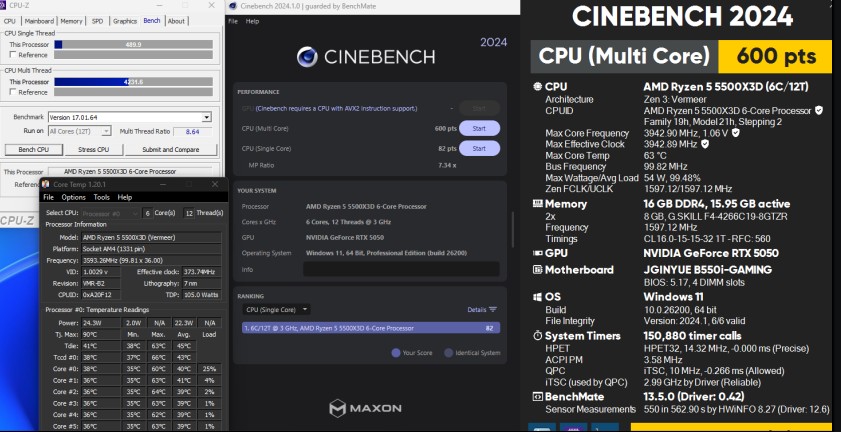
Task: Open the File menu in Cinebench
Action: click(233, 21)
